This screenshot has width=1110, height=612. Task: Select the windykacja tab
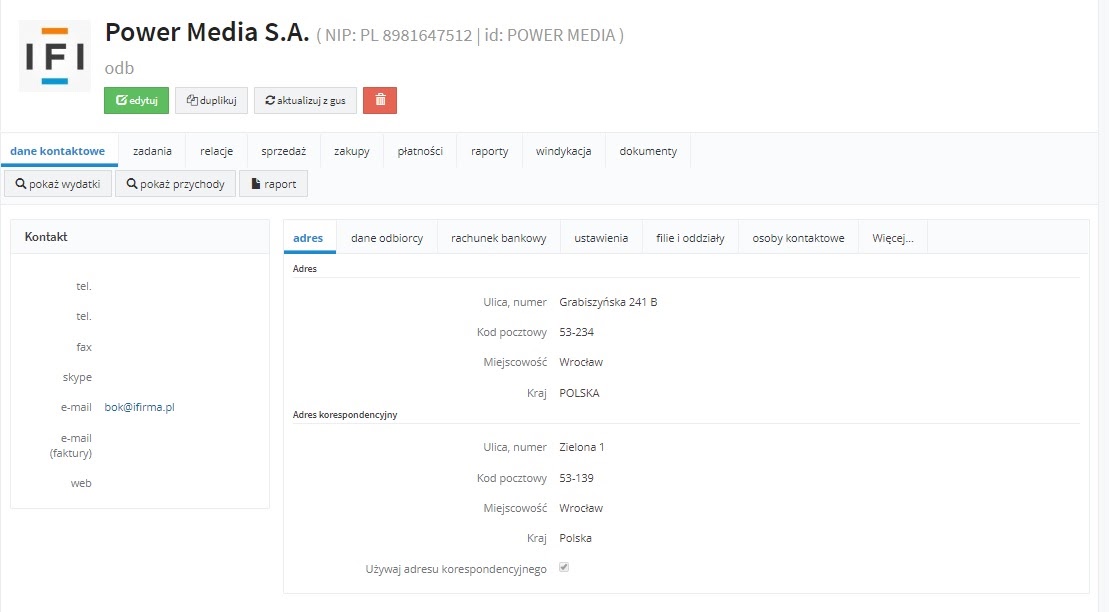(563, 151)
